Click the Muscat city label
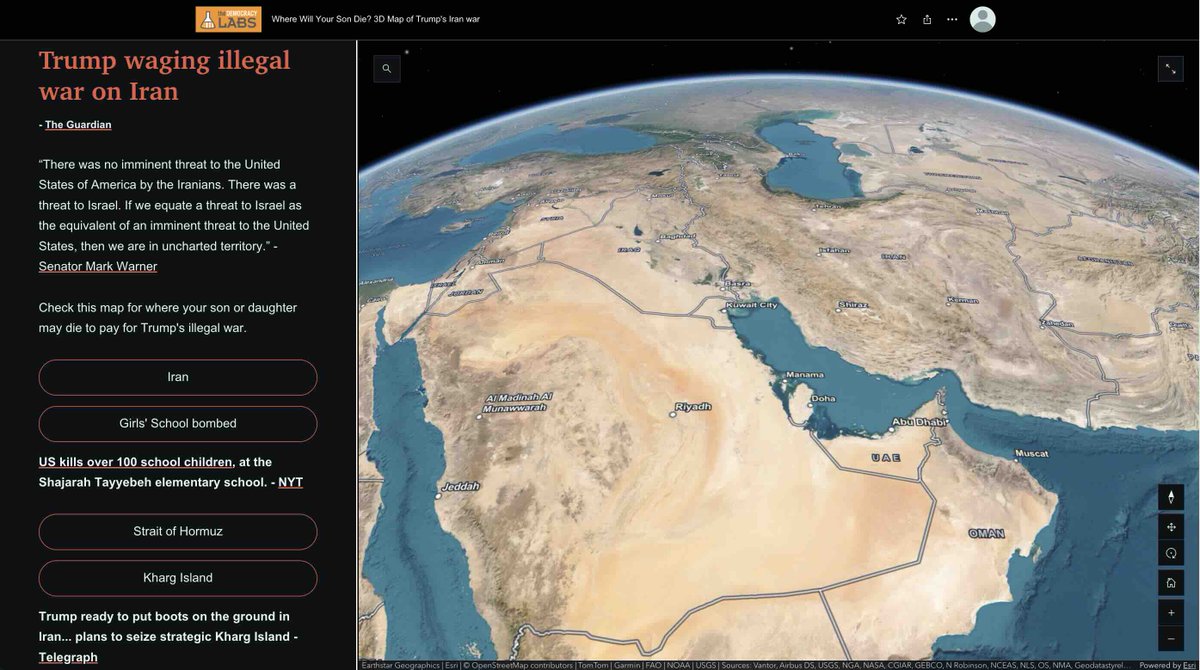 [x=1031, y=453]
